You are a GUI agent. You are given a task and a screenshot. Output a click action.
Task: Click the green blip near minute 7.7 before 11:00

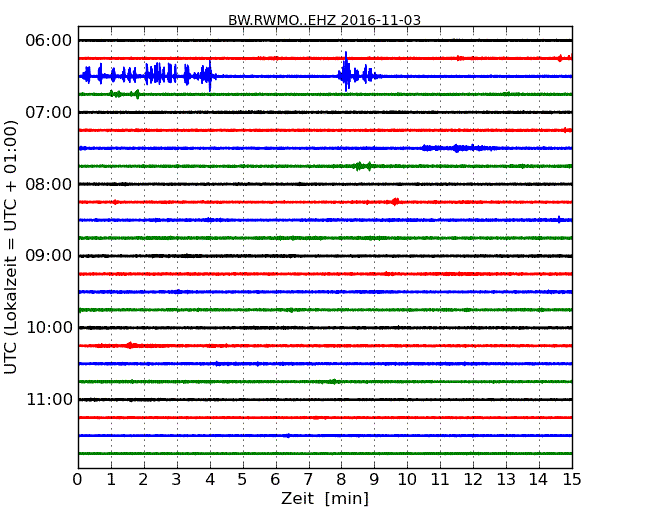332,381
